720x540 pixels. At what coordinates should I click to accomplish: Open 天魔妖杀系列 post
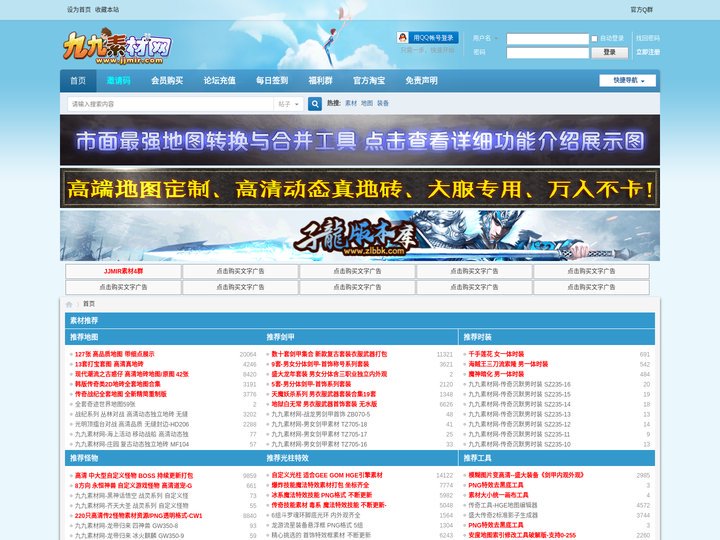coord(324,394)
